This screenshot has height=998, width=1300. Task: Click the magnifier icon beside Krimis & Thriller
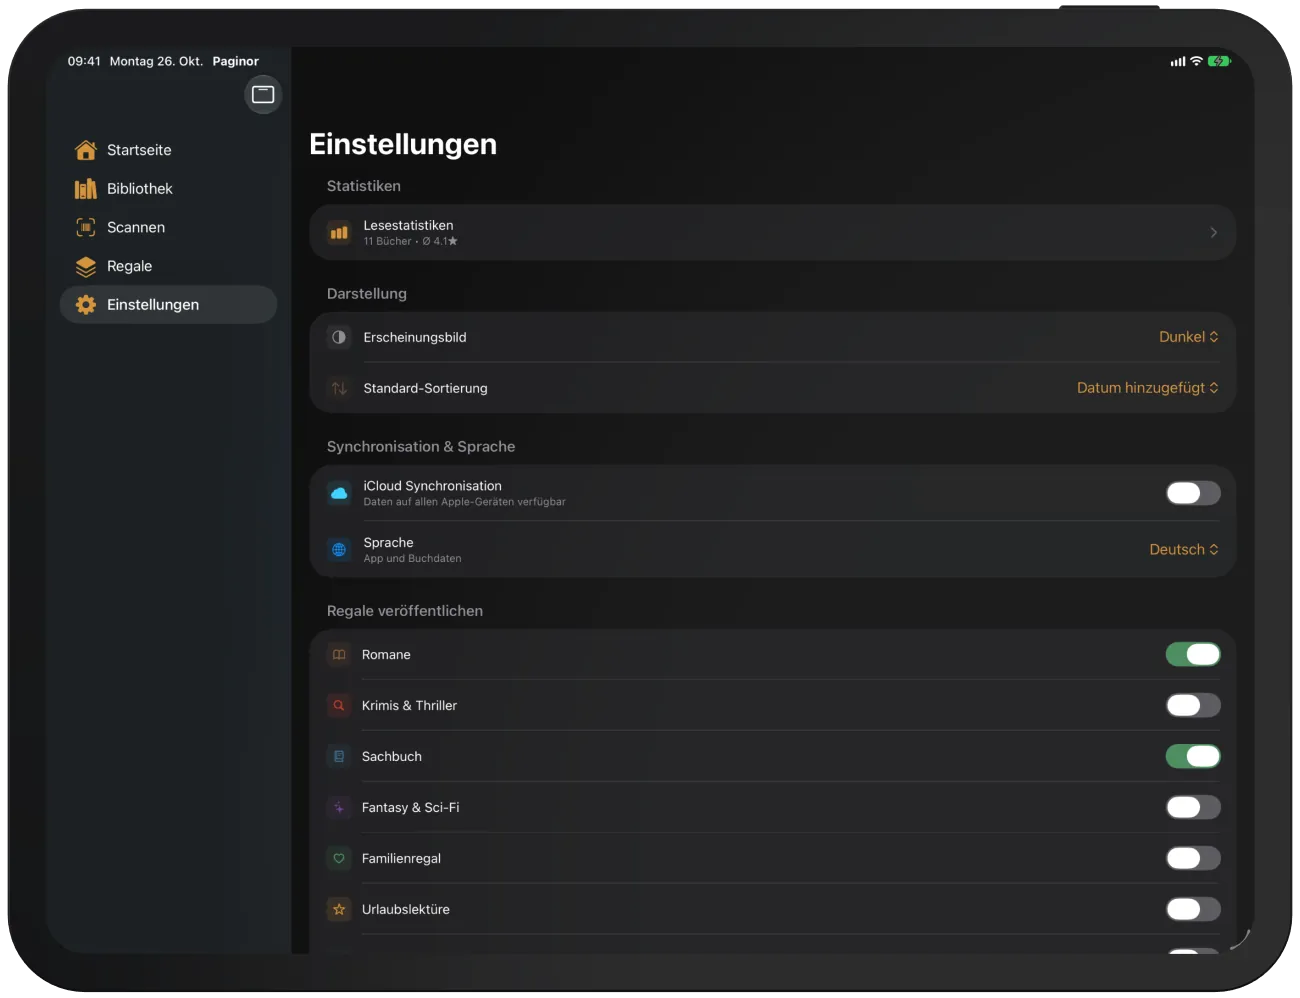(339, 706)
